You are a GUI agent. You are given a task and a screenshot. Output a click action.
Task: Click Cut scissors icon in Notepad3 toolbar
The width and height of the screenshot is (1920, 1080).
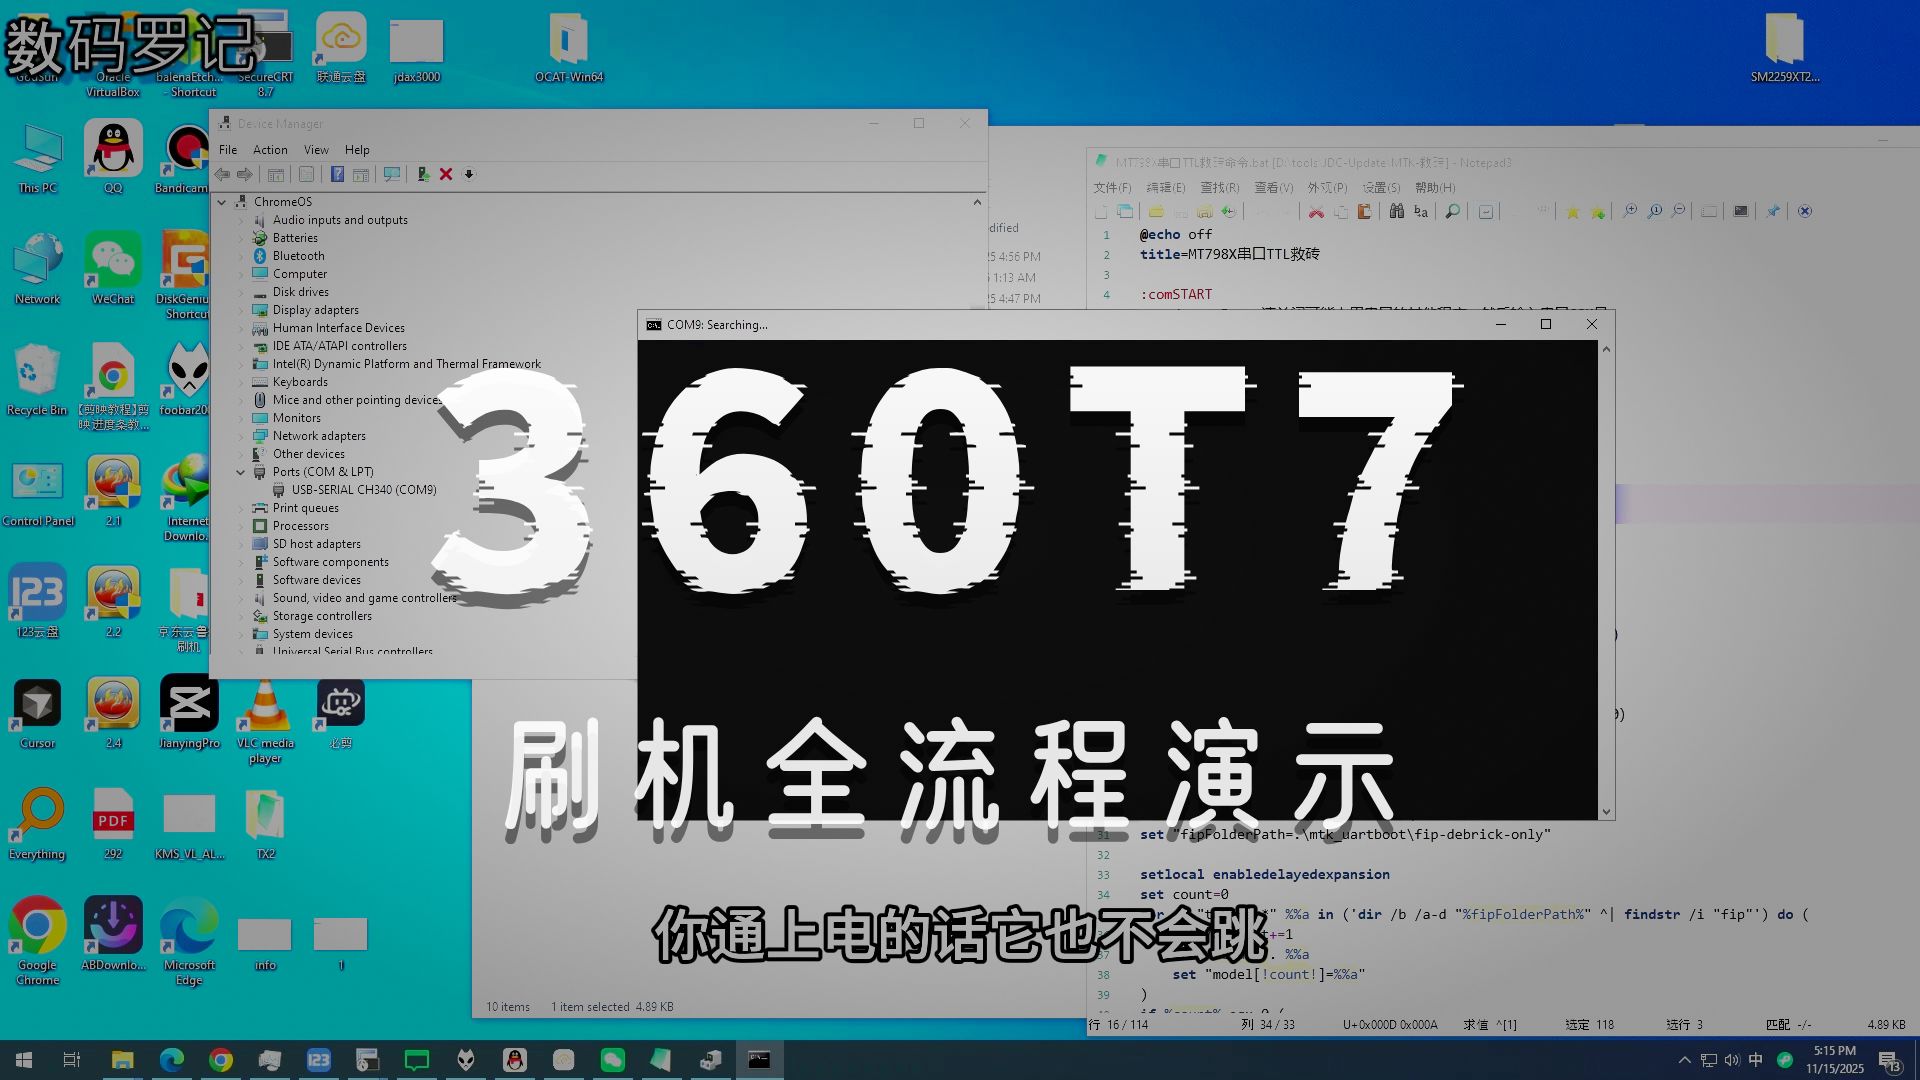click(1316, 211)
